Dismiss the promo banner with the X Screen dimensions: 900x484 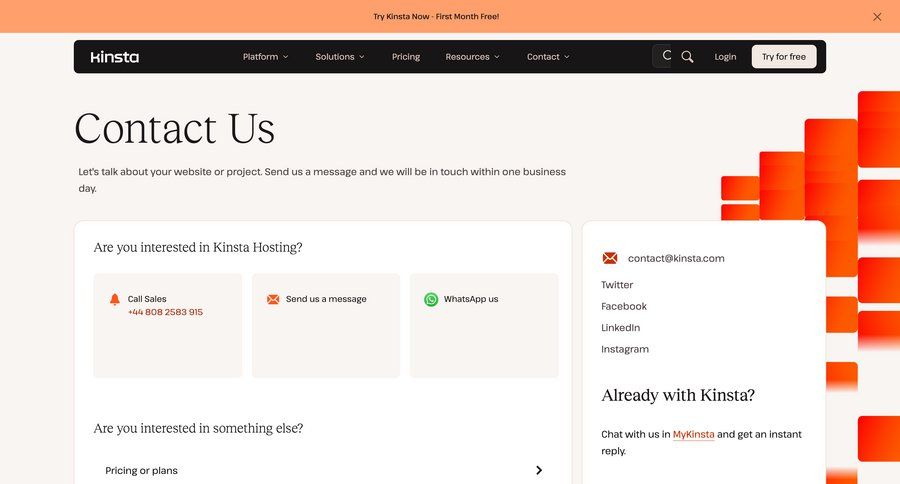(x=877, y=17)
